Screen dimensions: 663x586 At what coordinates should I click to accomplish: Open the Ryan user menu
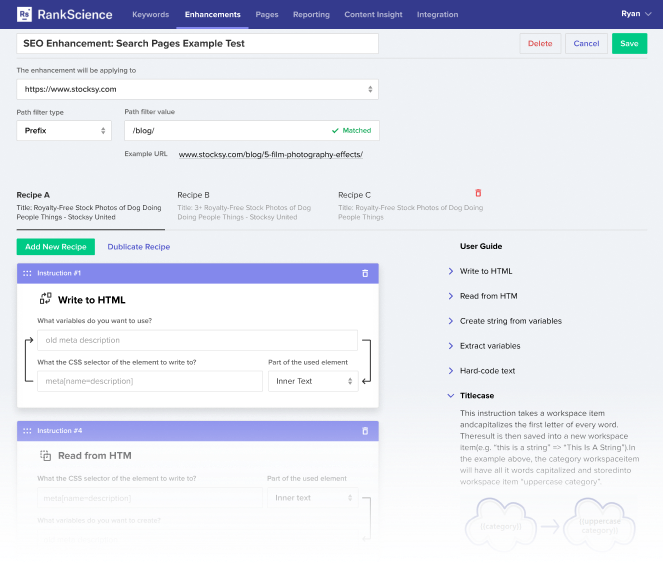click(x=636, y=14)
